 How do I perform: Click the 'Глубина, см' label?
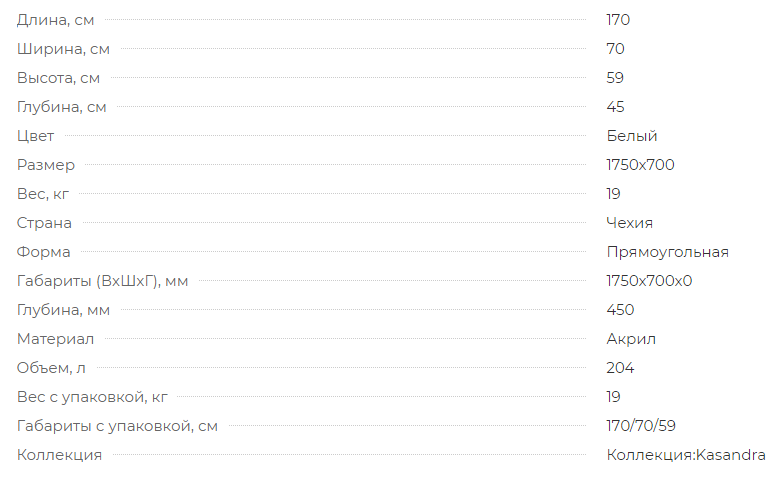pyautogui.click(x=62, y=107)
